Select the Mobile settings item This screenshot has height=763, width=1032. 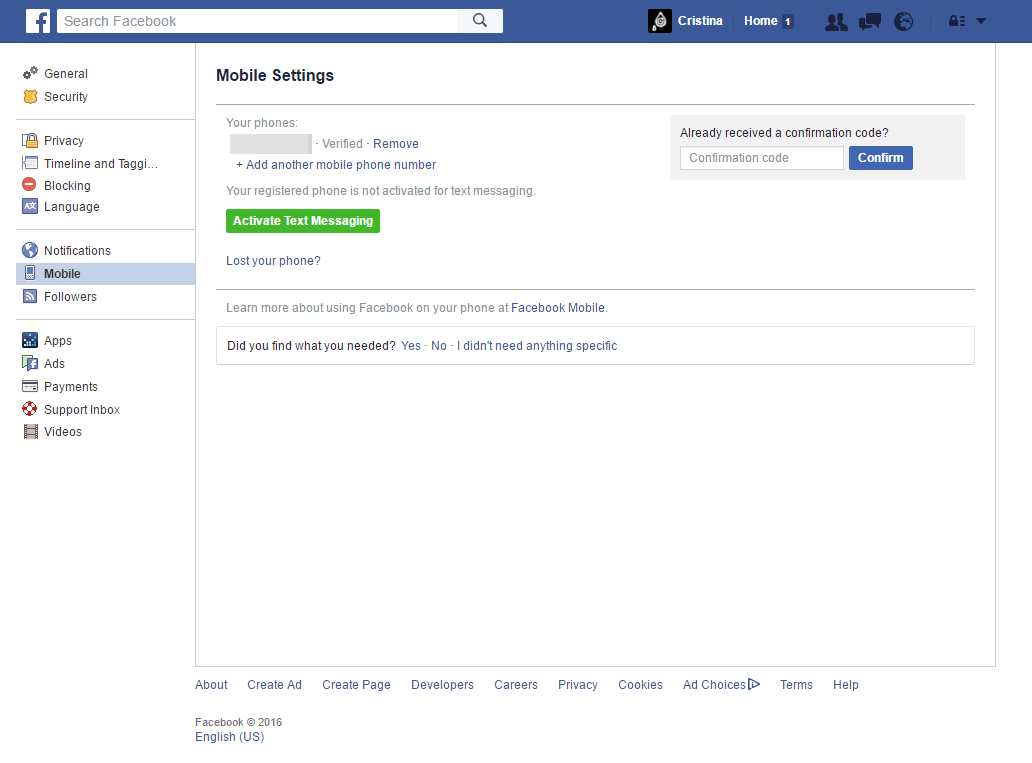[105, 274]
